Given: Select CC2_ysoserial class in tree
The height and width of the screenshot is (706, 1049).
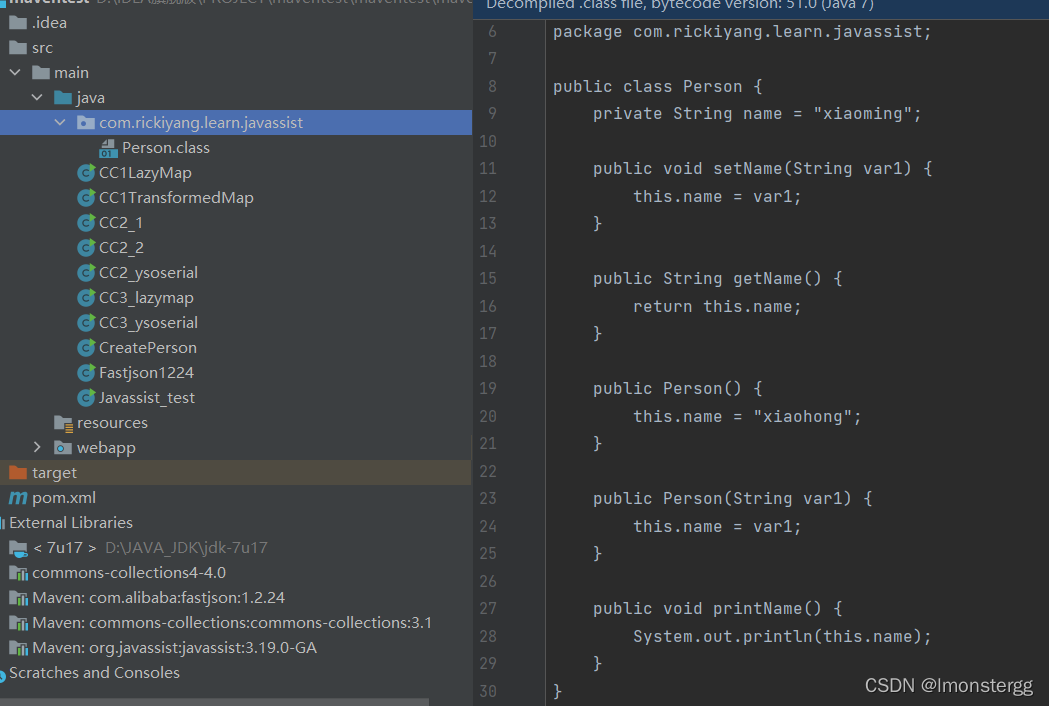Looking at the screenshot, I should click(x=148, y=273).
